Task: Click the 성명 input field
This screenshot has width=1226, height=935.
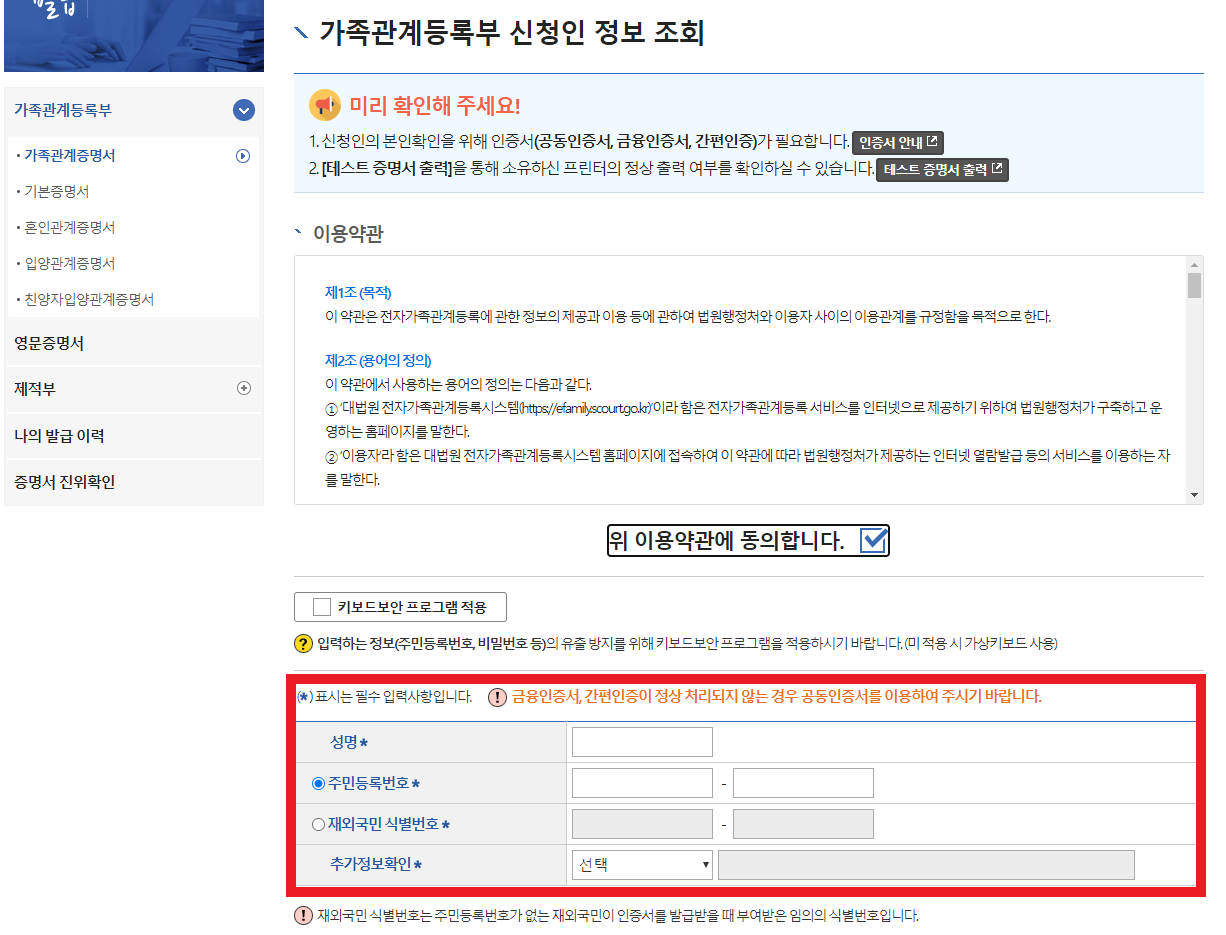Action: pos(642,742)
